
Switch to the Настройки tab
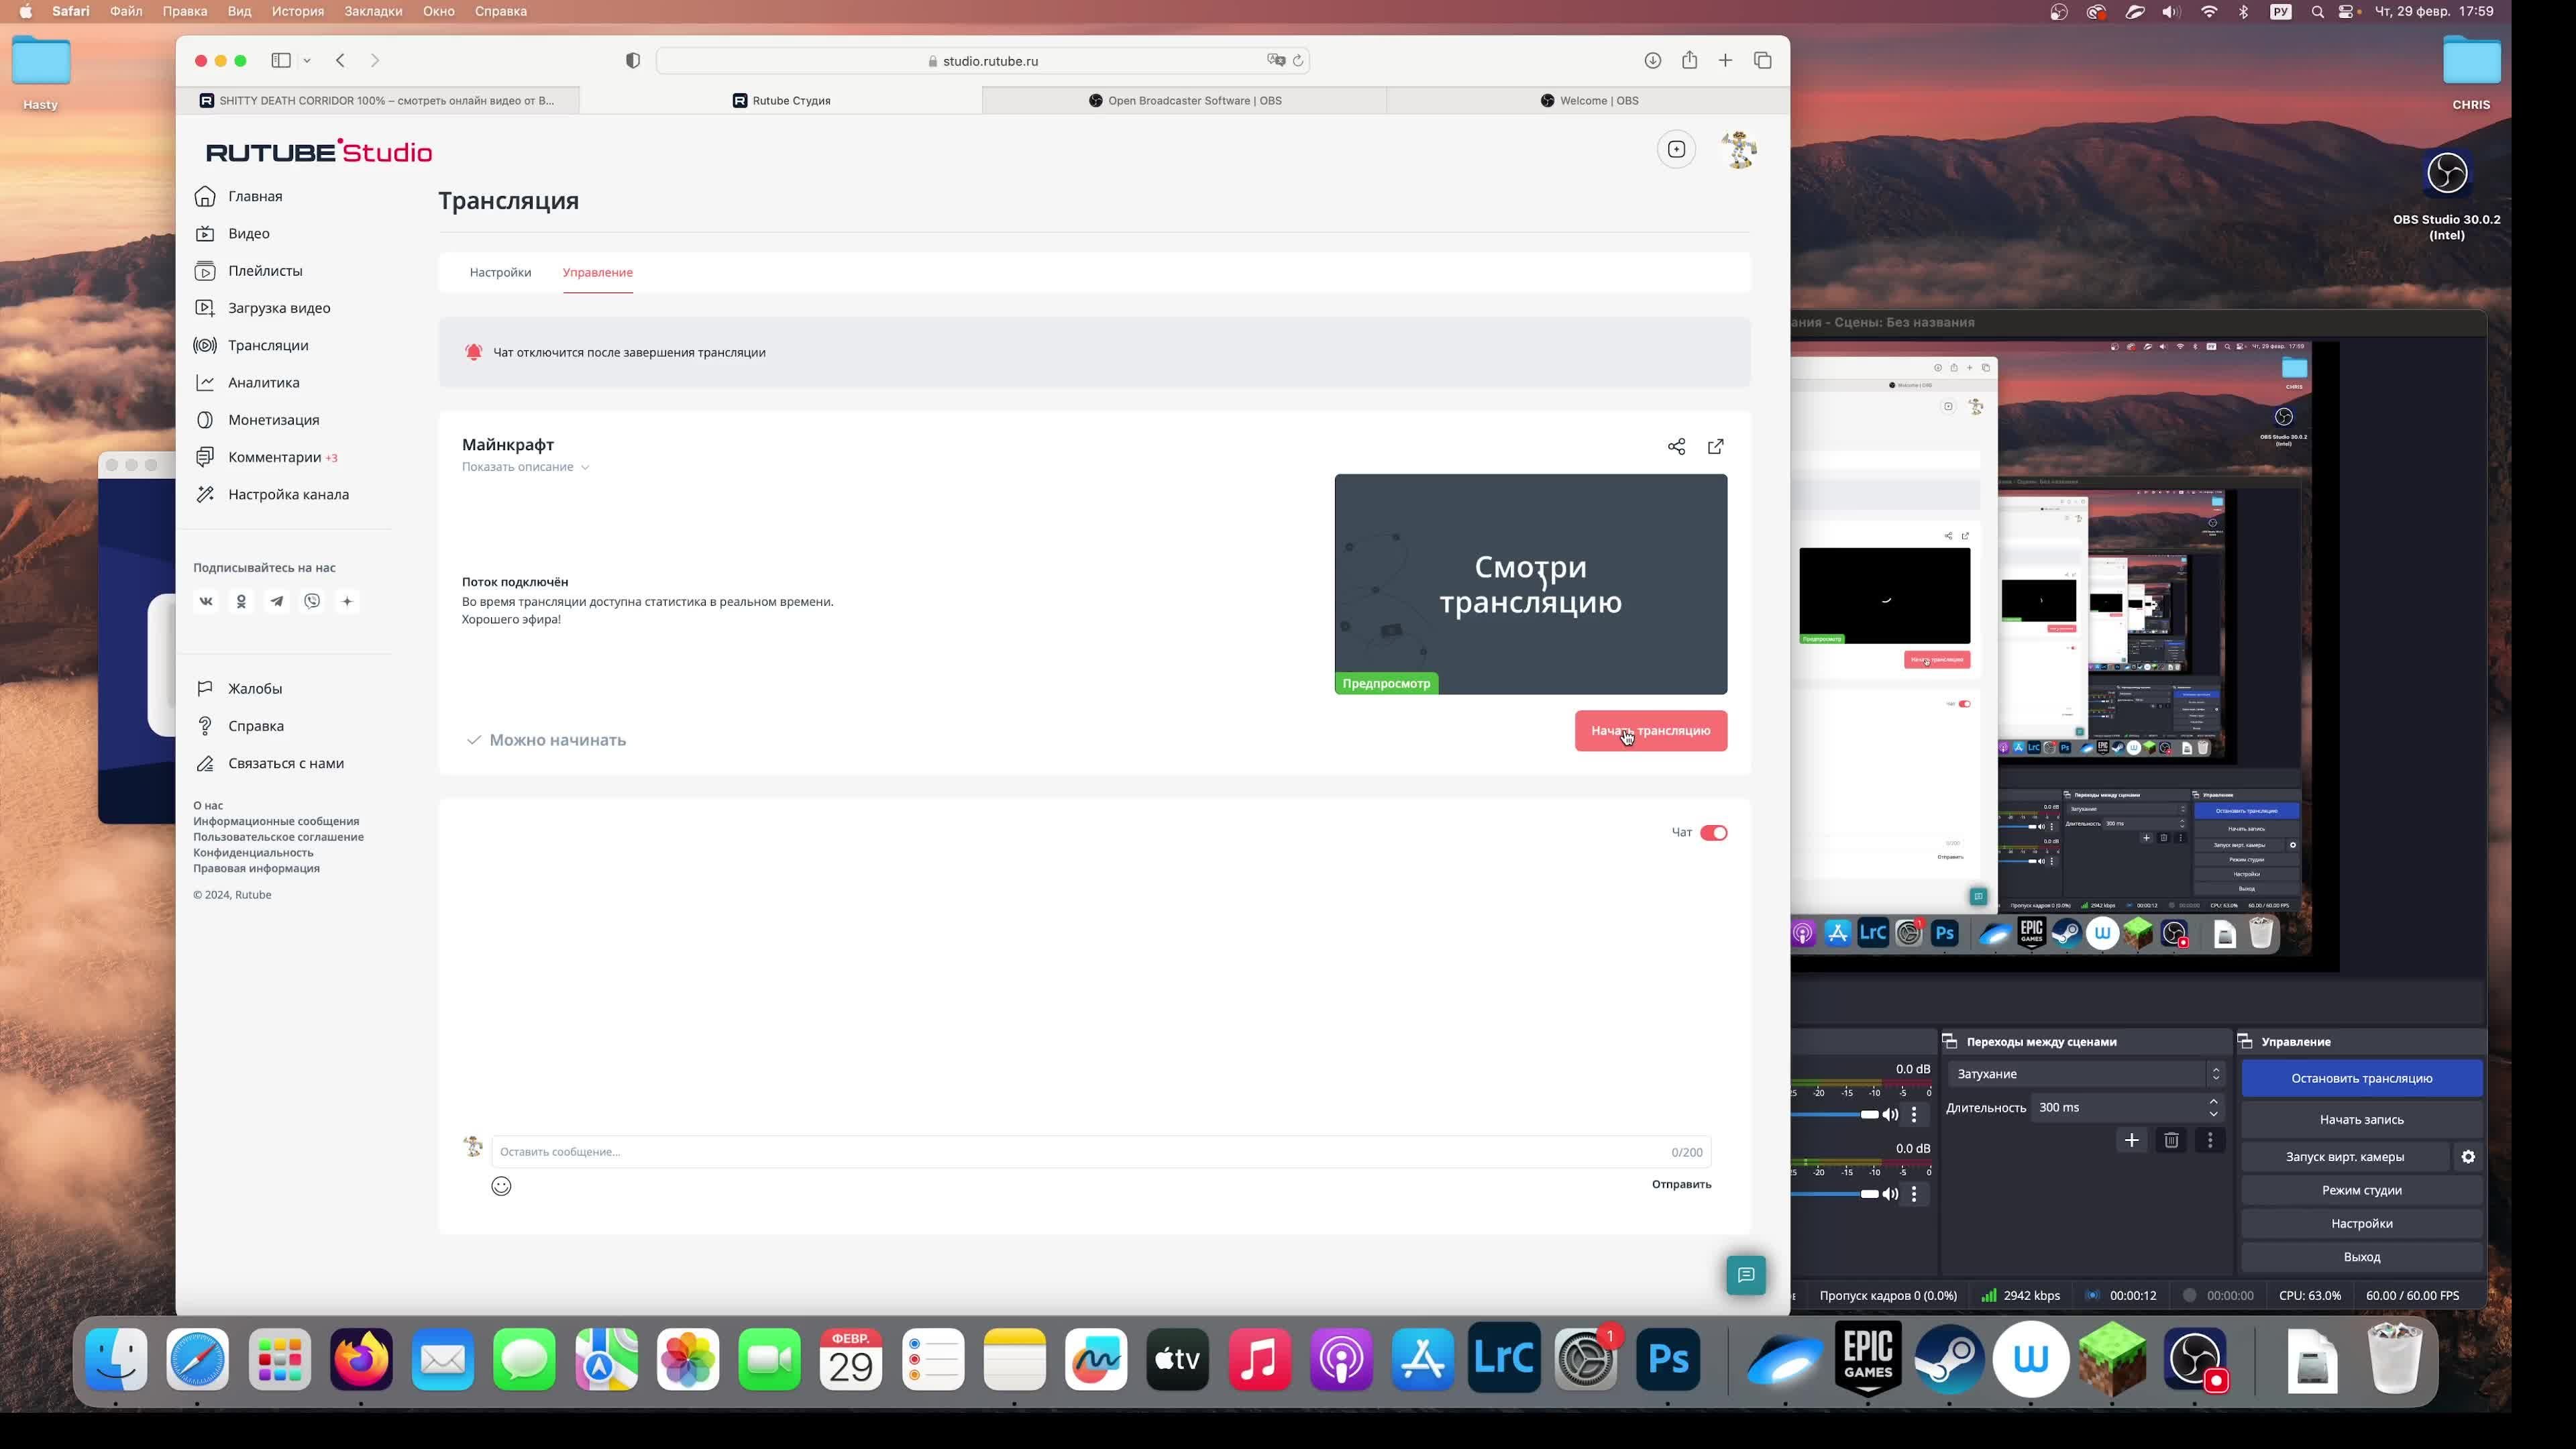tap(500, 272)
